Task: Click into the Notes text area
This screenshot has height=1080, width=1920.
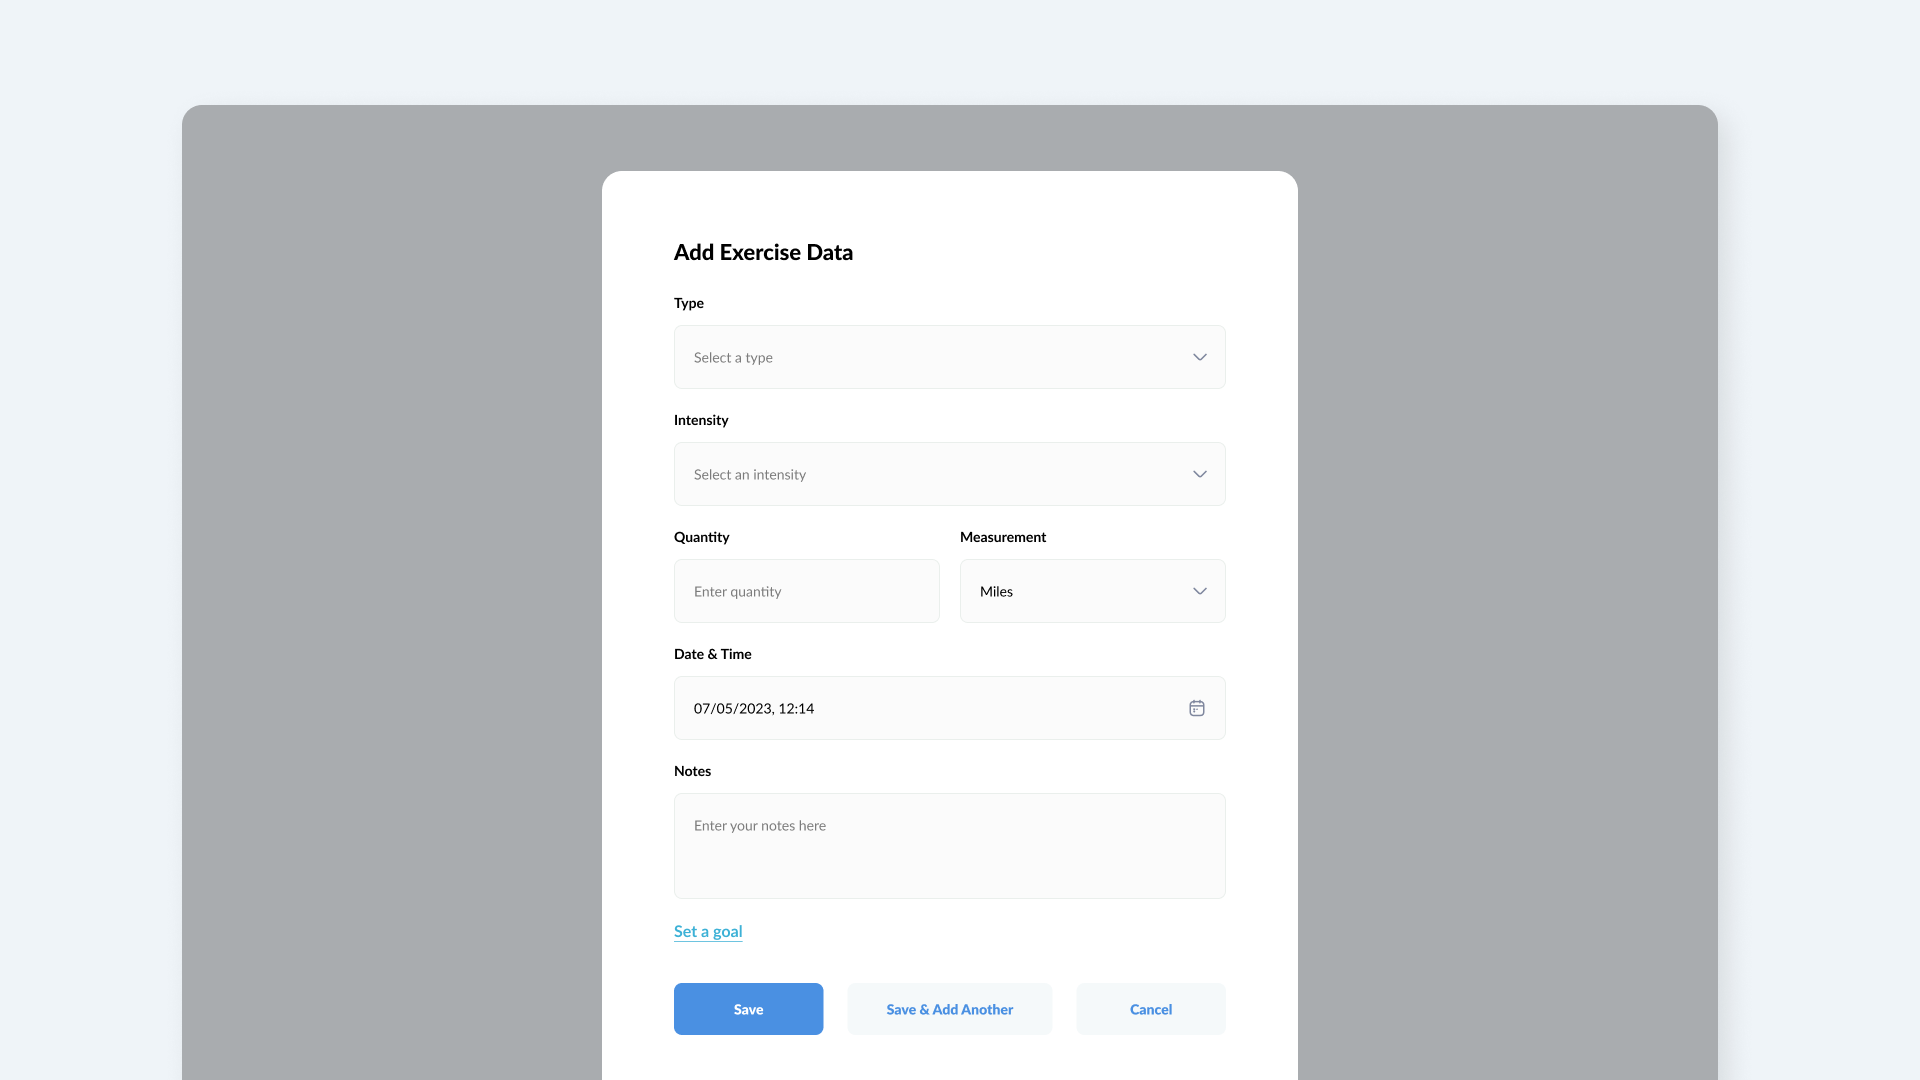Action: click(949, 846)
